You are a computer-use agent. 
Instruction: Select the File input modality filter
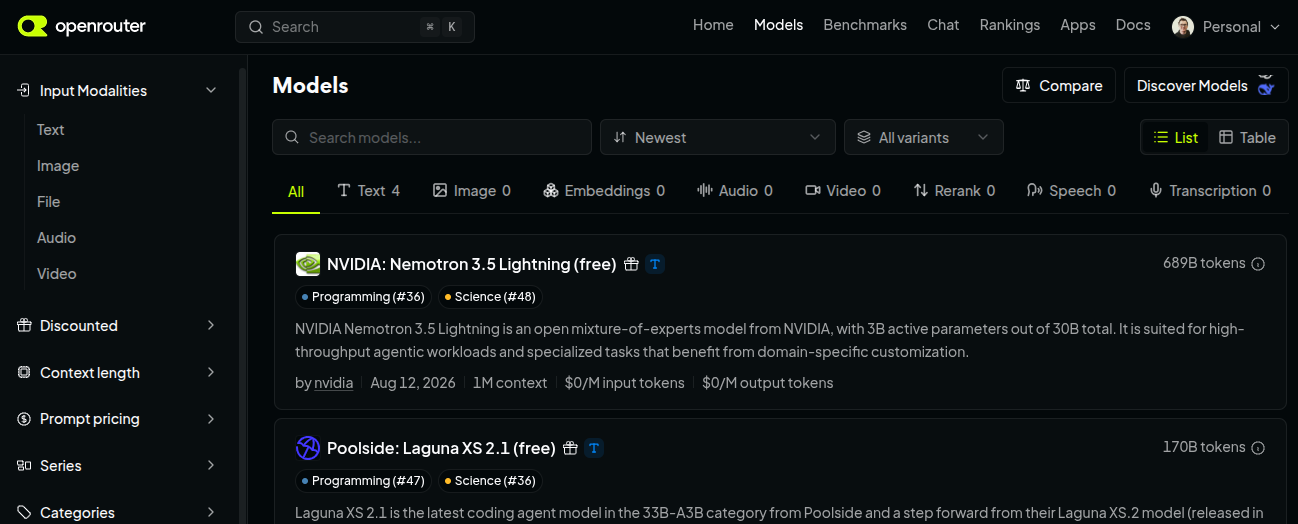click(x=49, y=202)
